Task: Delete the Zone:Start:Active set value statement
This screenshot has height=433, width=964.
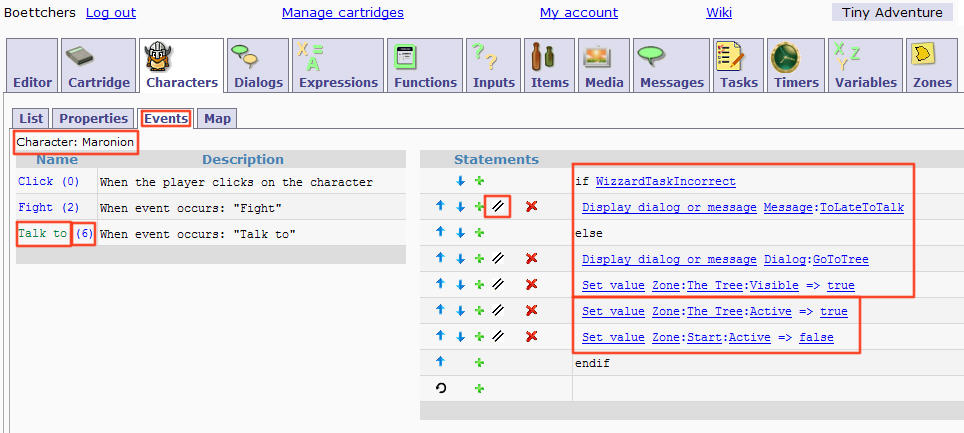Action: point(531,338)
